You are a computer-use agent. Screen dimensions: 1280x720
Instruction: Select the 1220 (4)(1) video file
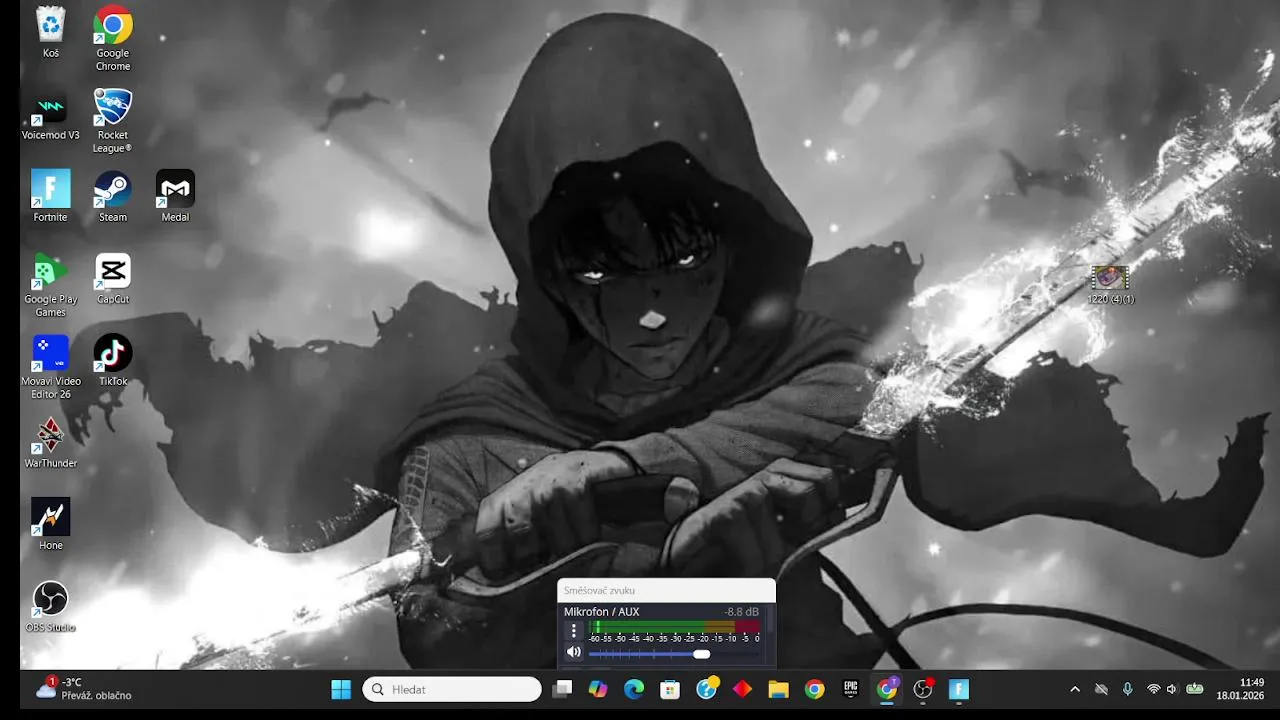tap(1110, 284)
